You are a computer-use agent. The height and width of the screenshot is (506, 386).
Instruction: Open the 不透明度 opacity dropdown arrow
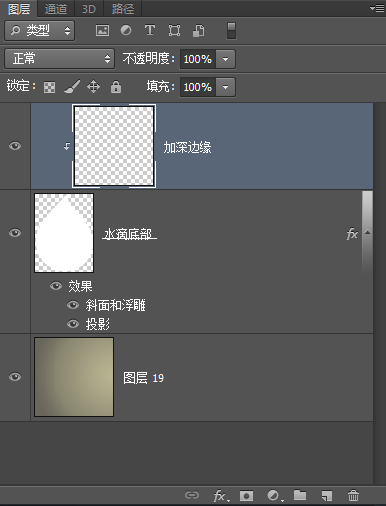pyautogui.click(x=226, y=59)
